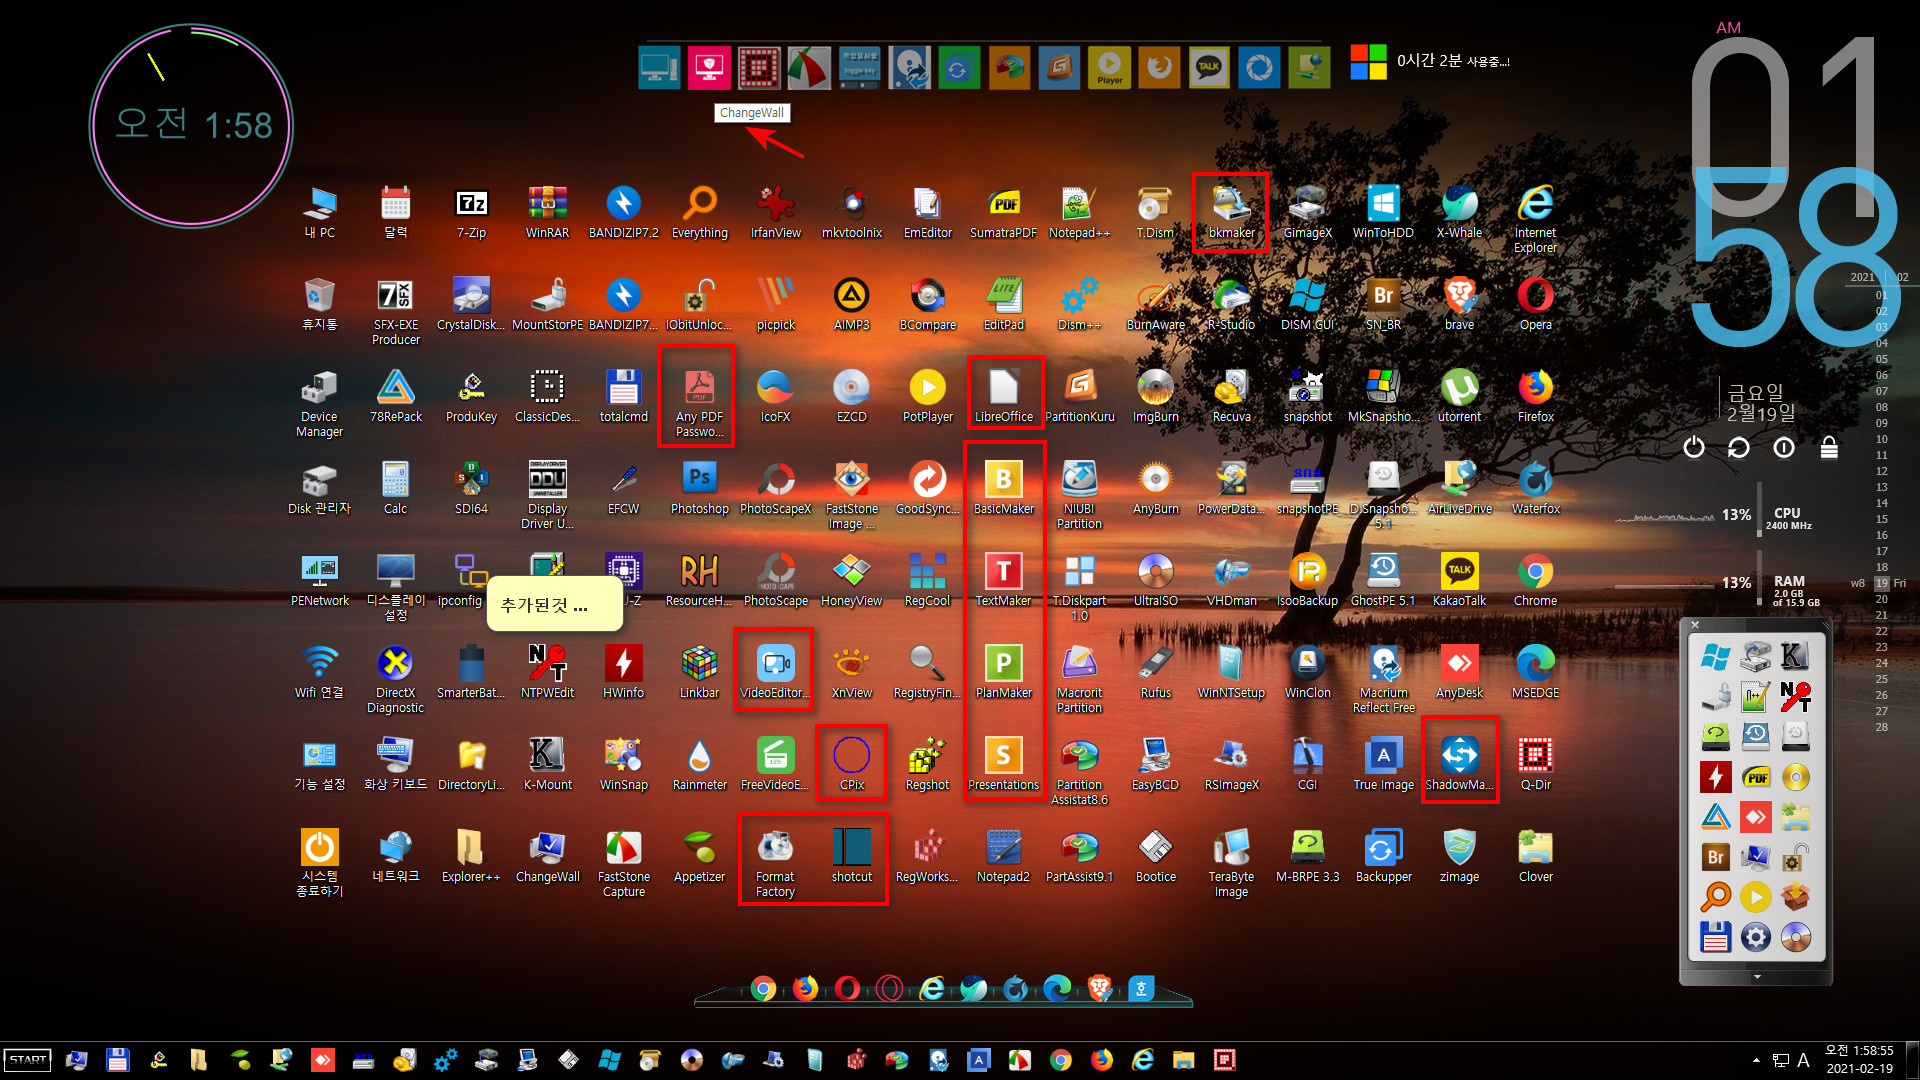Image resolution: width=1920 pixels, height=1080 pixels.
Task: Open the 7-Zip desktop icon
Action: click(x=471, y=212)
